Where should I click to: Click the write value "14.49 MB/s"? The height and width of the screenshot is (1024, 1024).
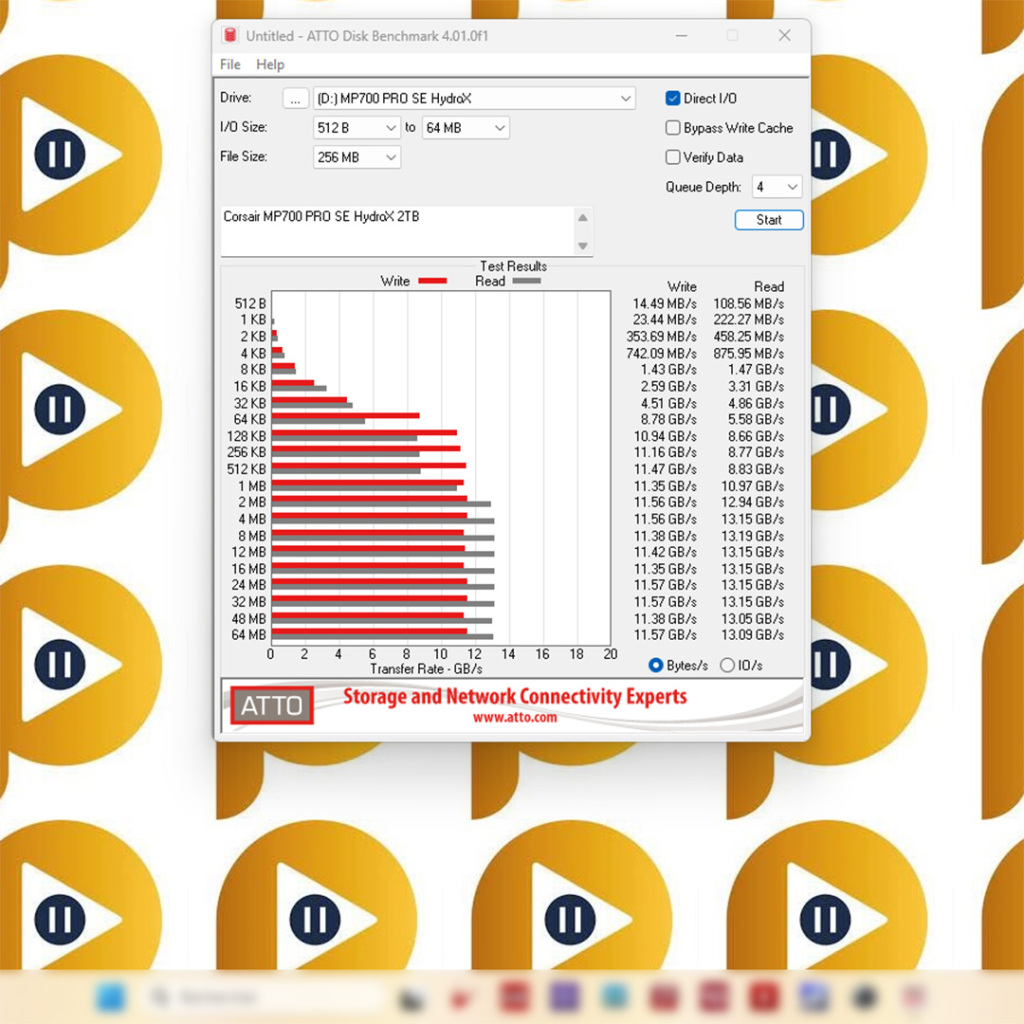point(664,304)
